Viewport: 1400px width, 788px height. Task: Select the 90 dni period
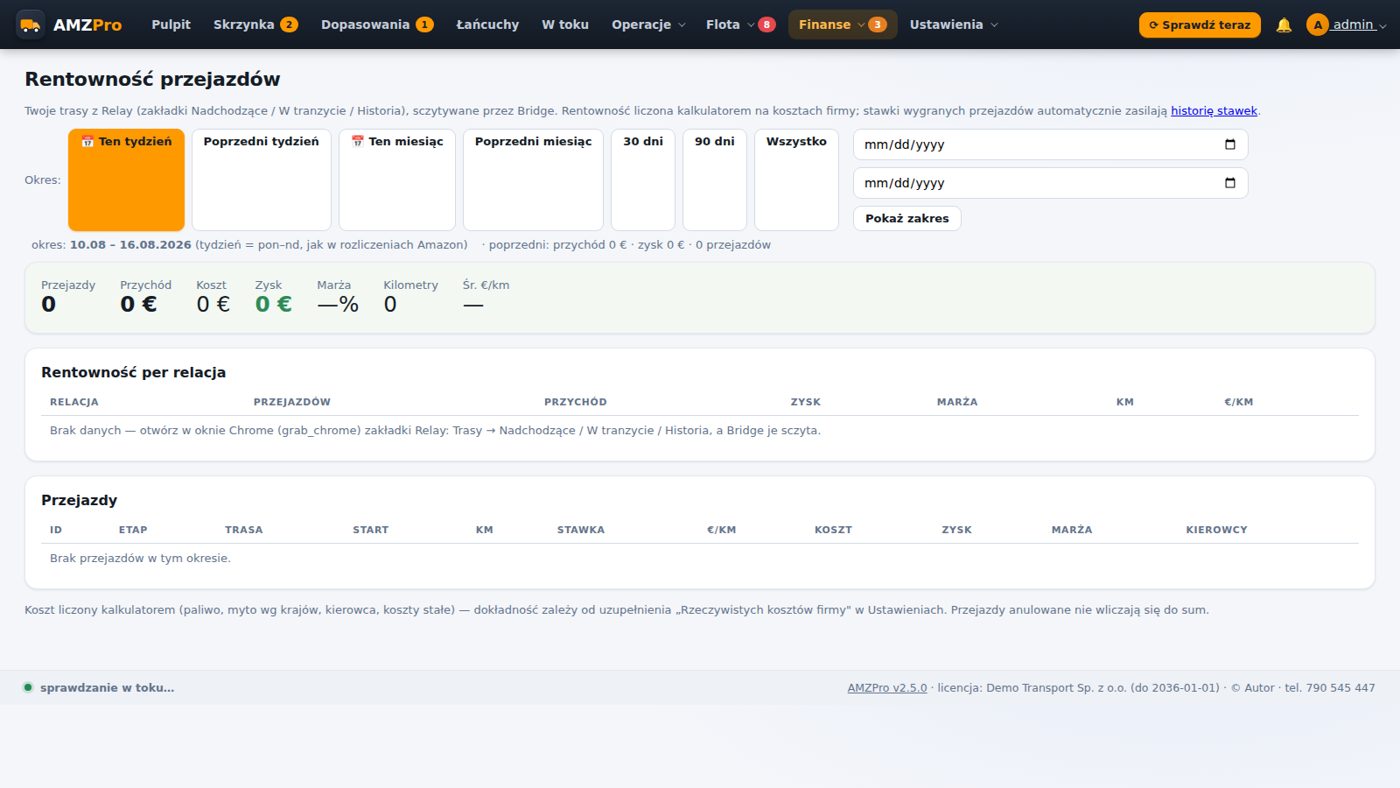coord(714,180)
